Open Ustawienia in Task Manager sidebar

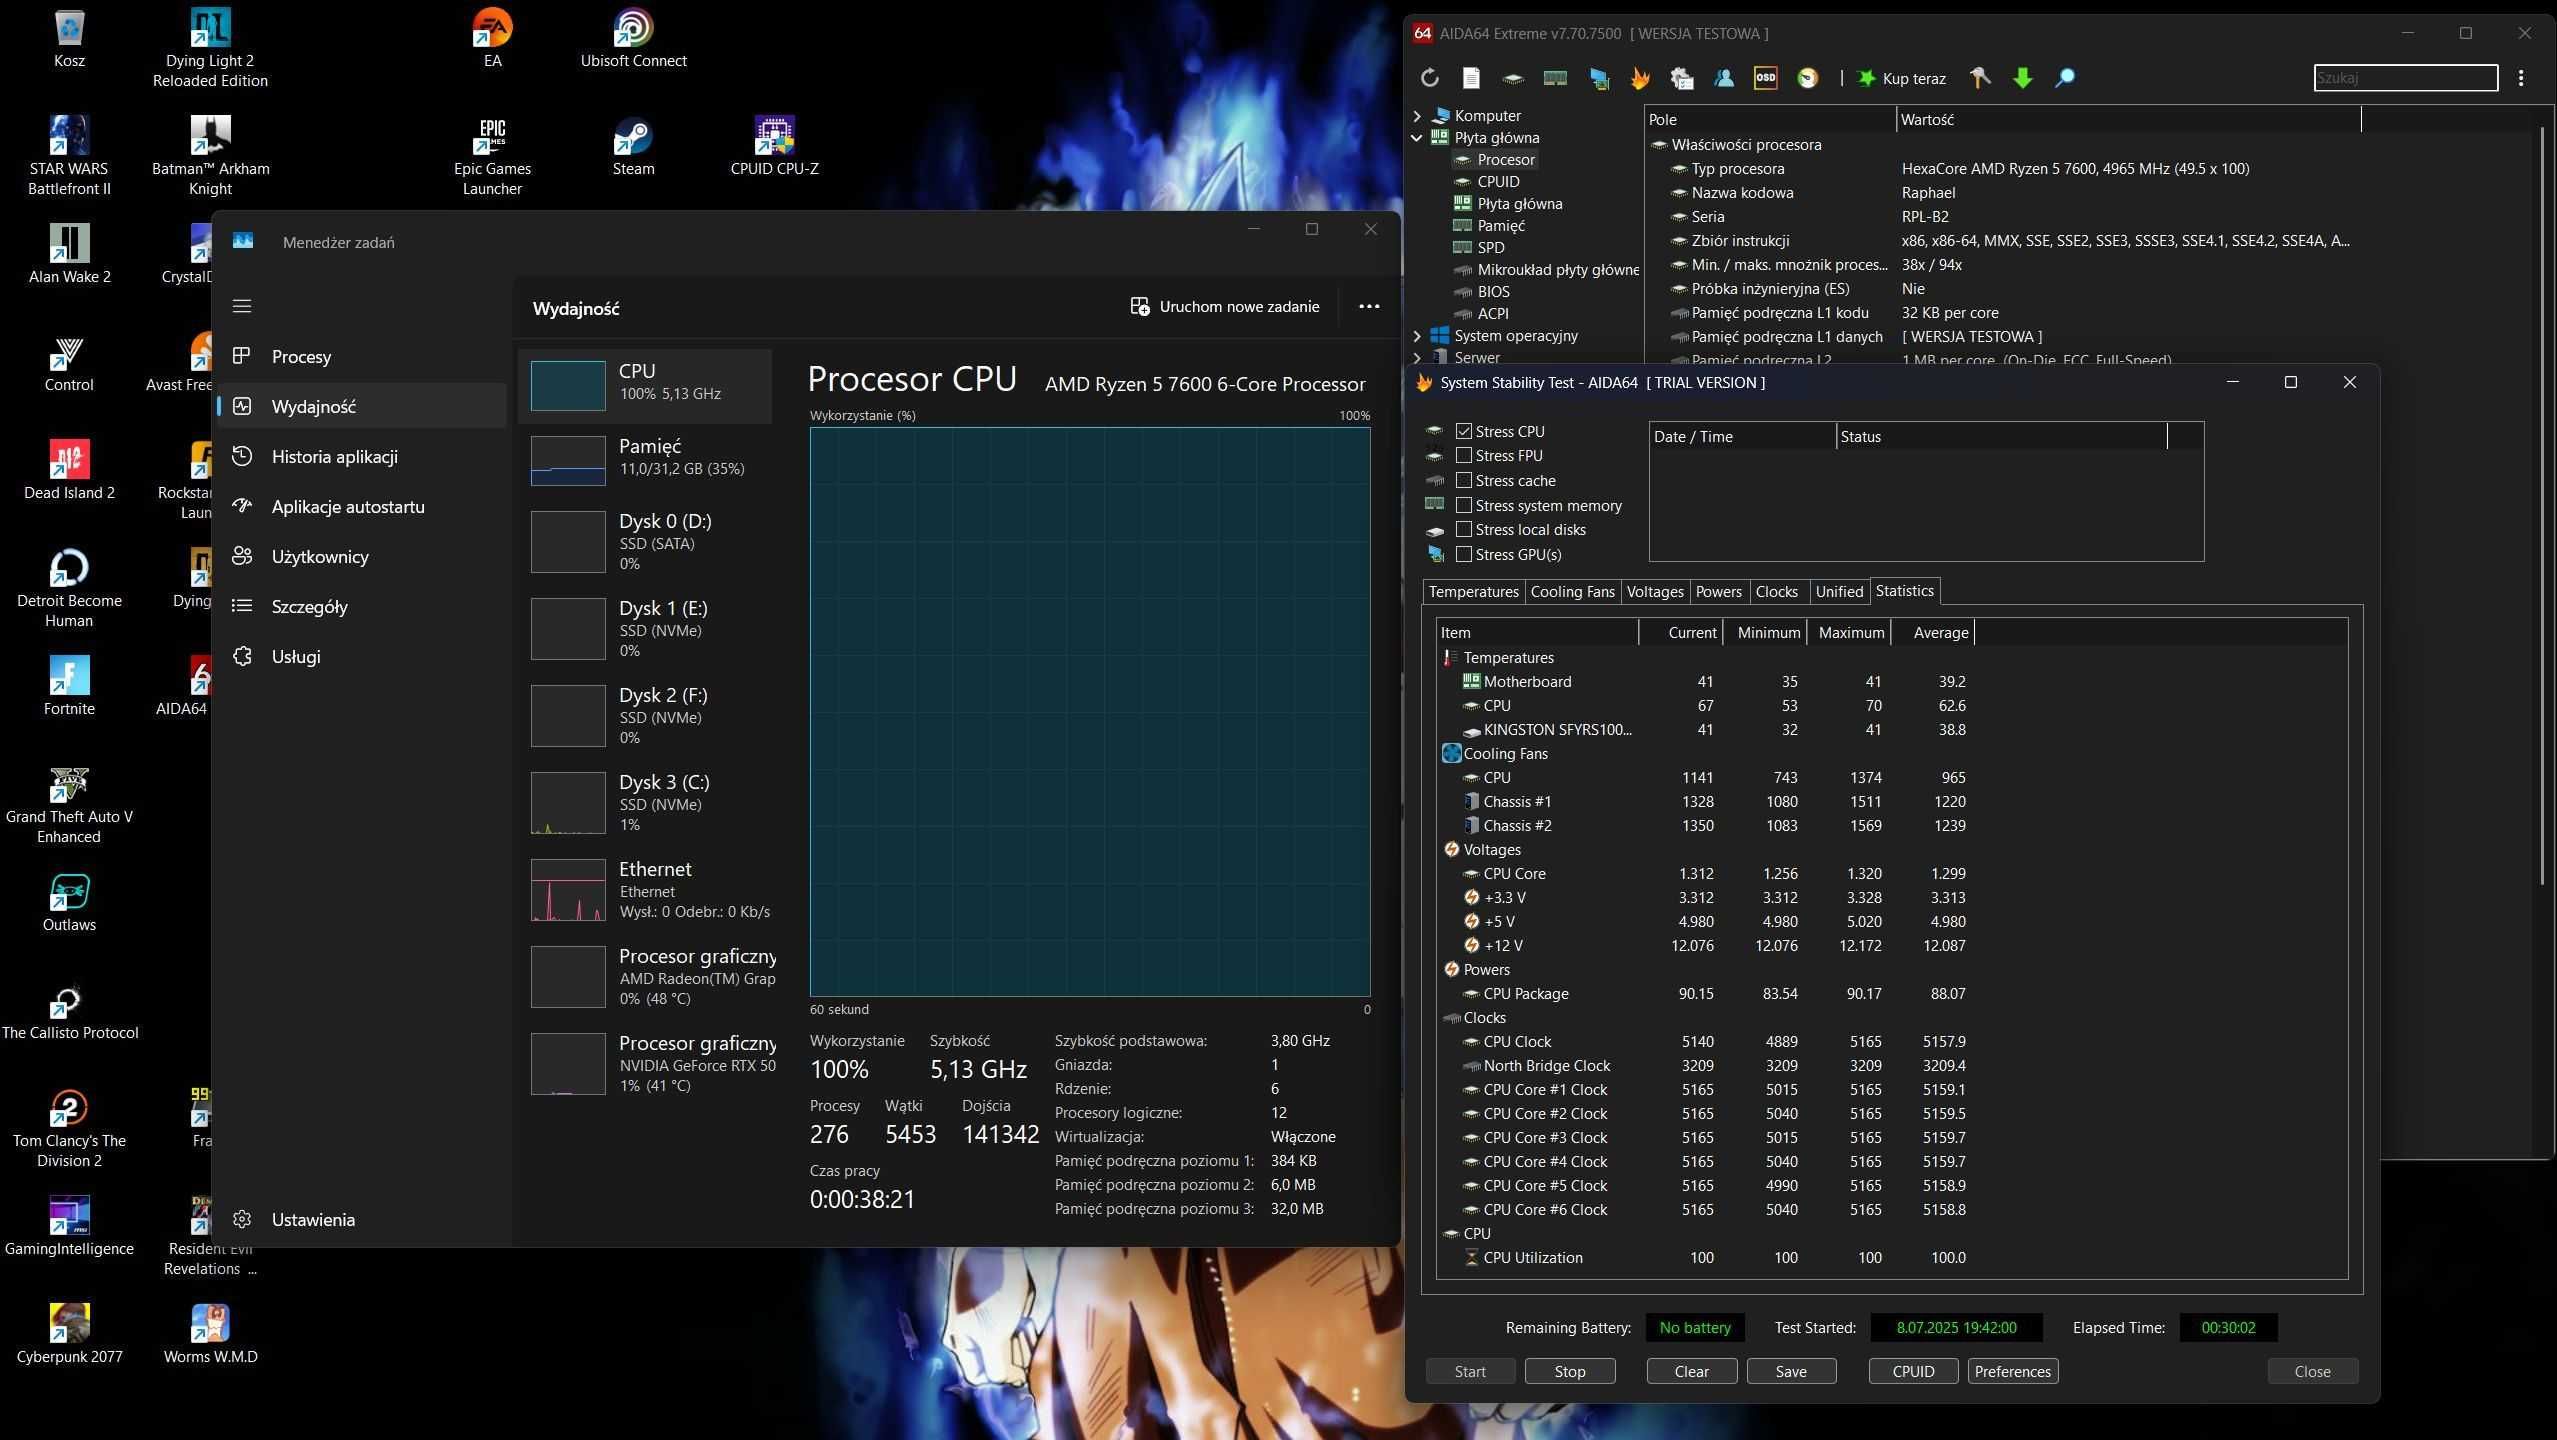pyautogui.click(x=361, y=1220)
